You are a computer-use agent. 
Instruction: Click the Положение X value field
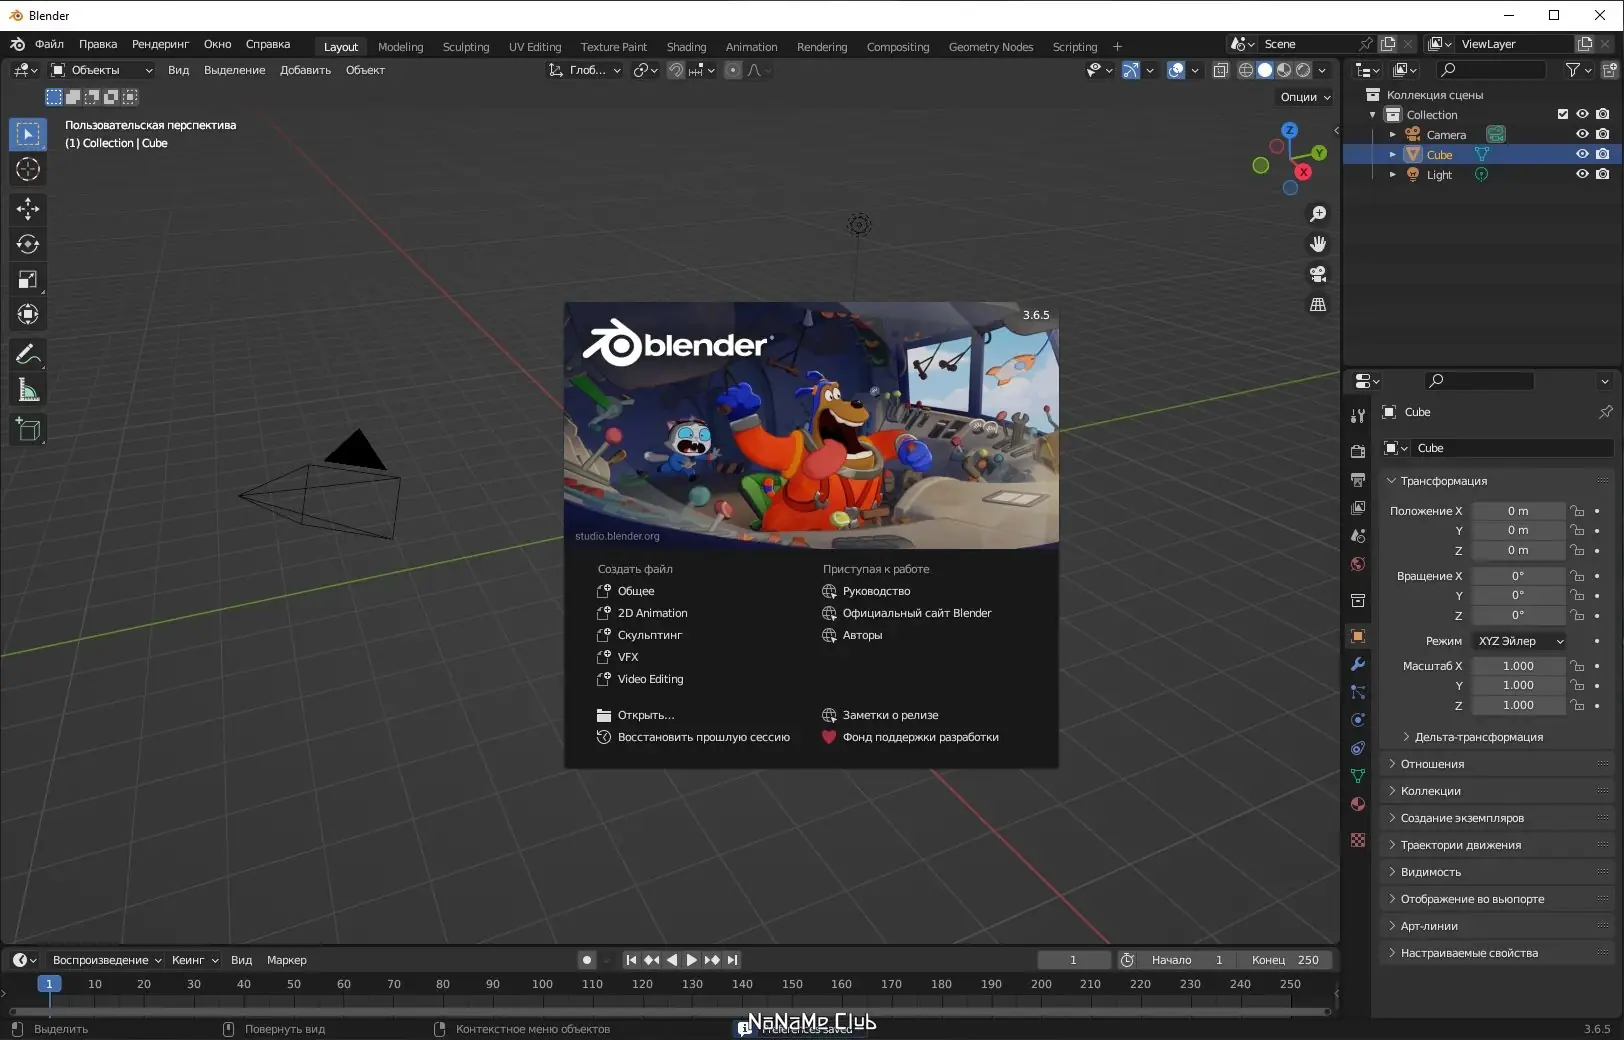[x=1518, y=511]
